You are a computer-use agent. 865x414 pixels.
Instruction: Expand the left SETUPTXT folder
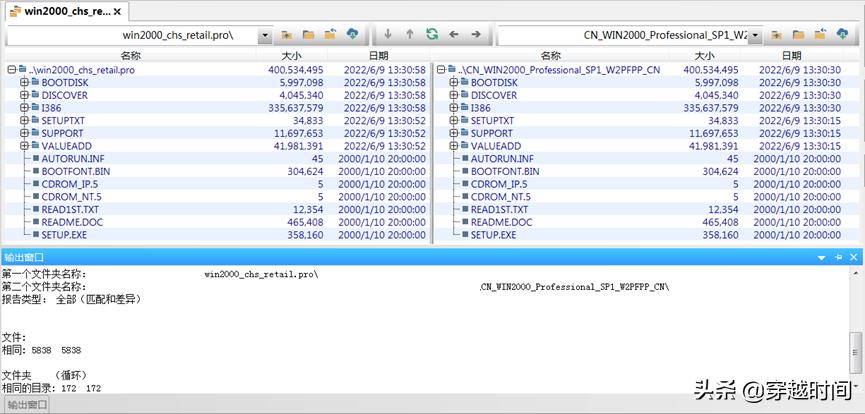(24, 121)
